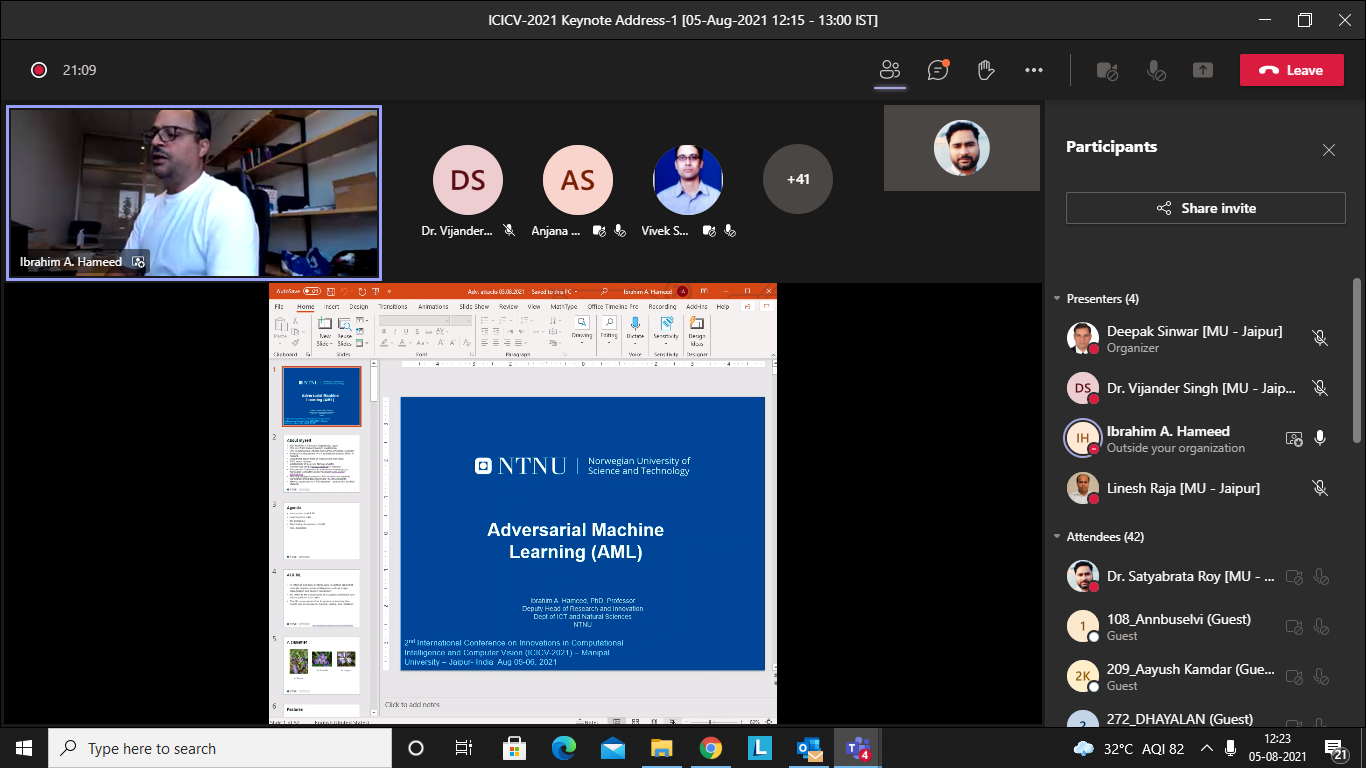This screenshot has width=1366, height=768.
Task: Open the conversation chat icon
Action: tap(937, 70)
